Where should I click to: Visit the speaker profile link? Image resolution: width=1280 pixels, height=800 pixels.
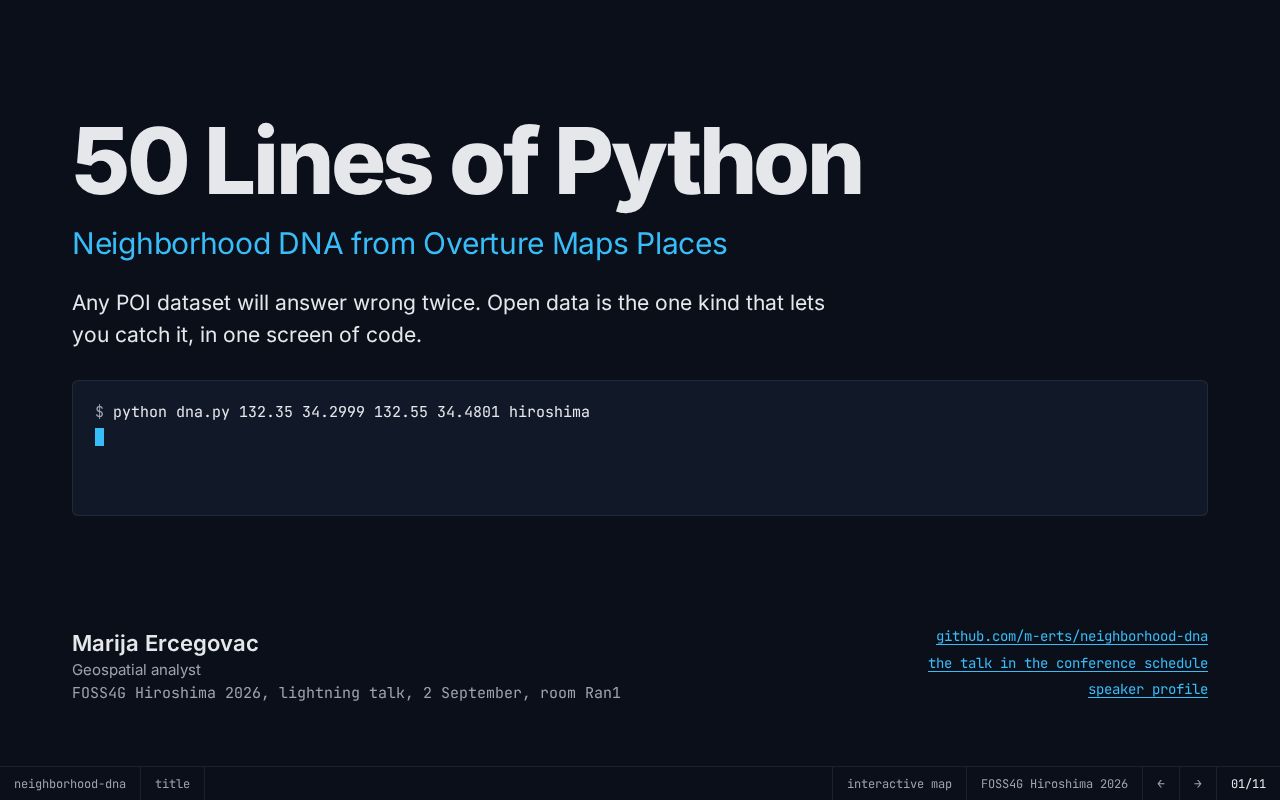click(1148, 689)
